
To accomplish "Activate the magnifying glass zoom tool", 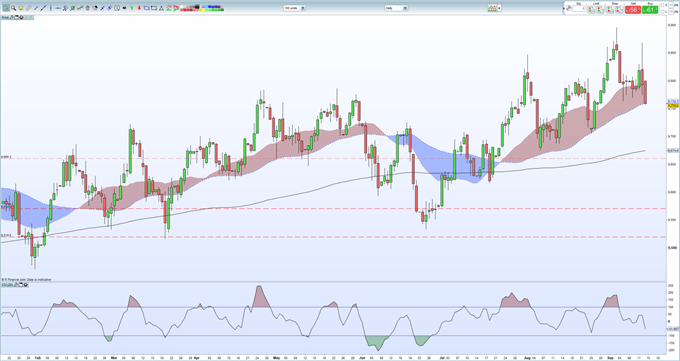I will click(x=13, y=8).
